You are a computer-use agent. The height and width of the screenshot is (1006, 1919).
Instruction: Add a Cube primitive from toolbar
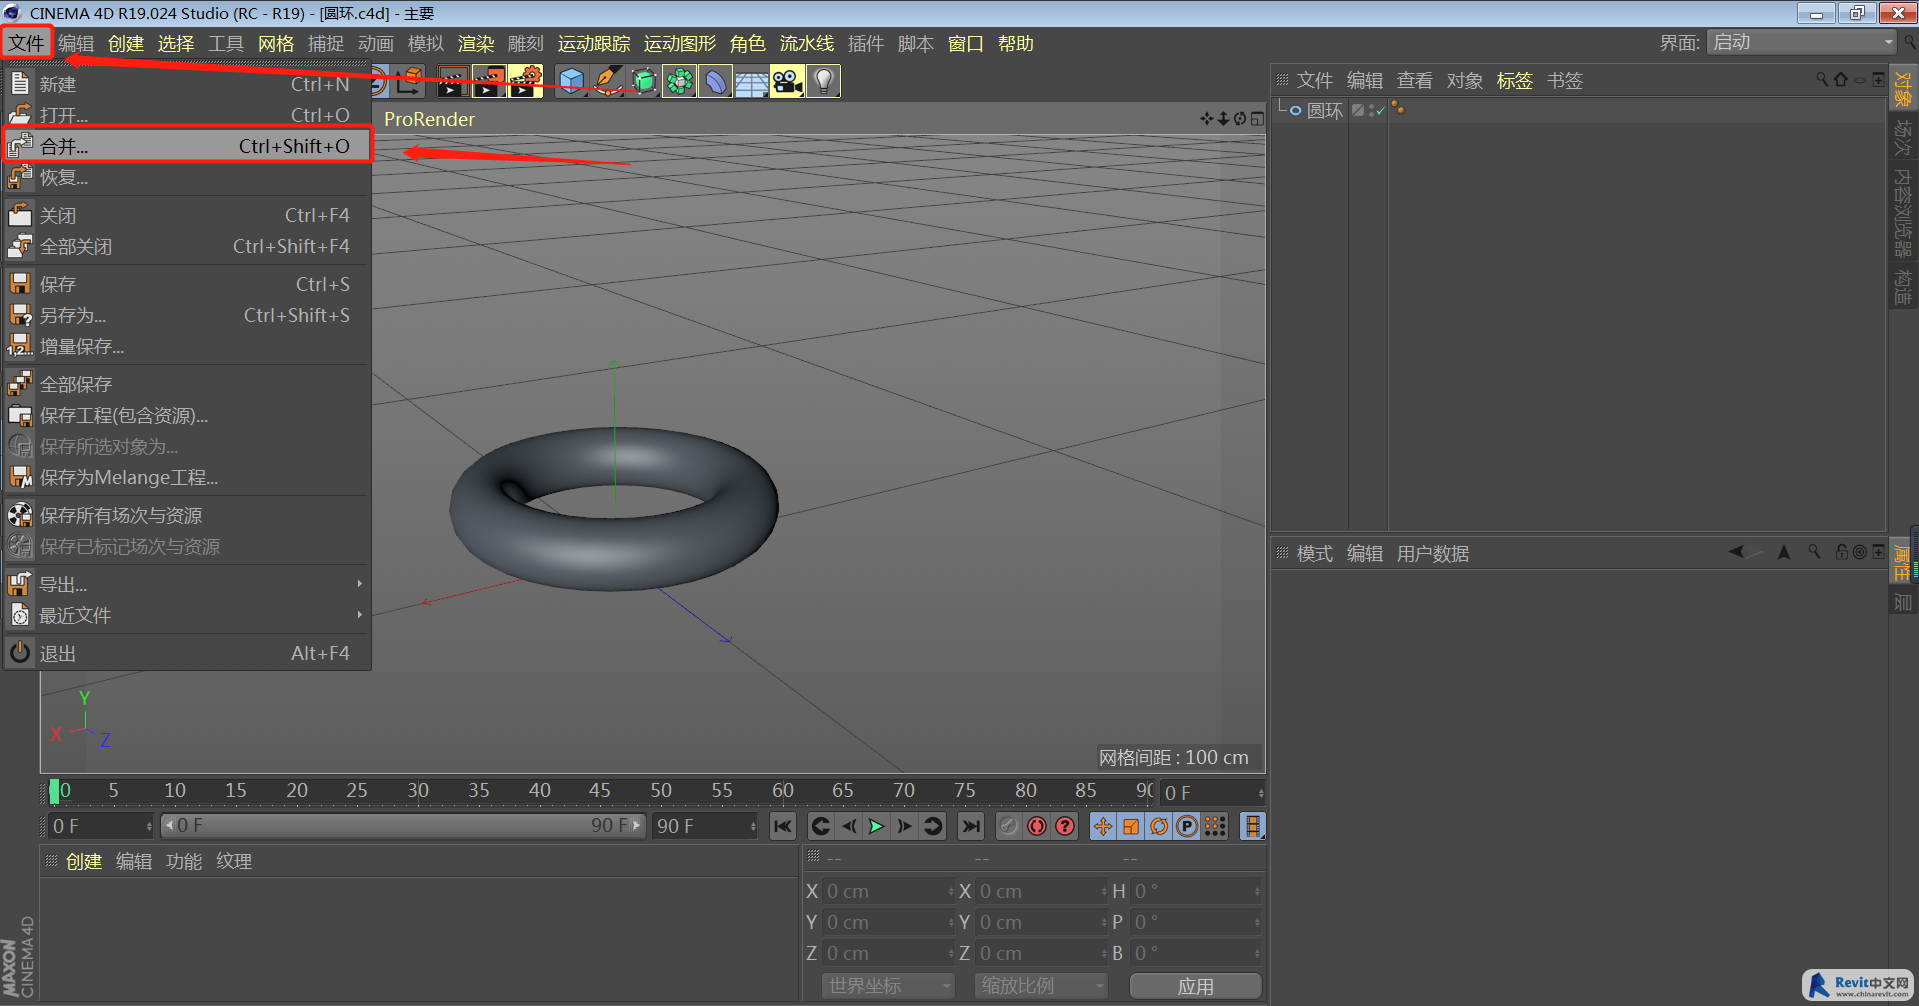point(571,82)
